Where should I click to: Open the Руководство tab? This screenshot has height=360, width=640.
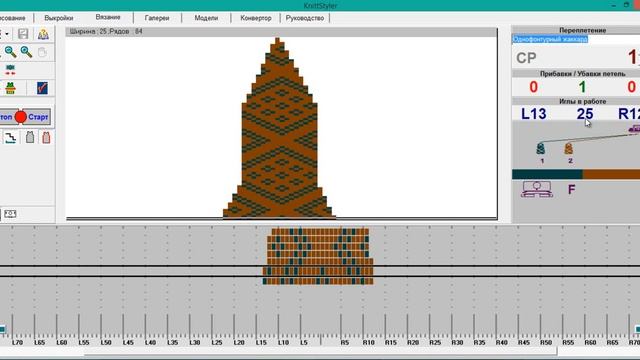(305, 18)
